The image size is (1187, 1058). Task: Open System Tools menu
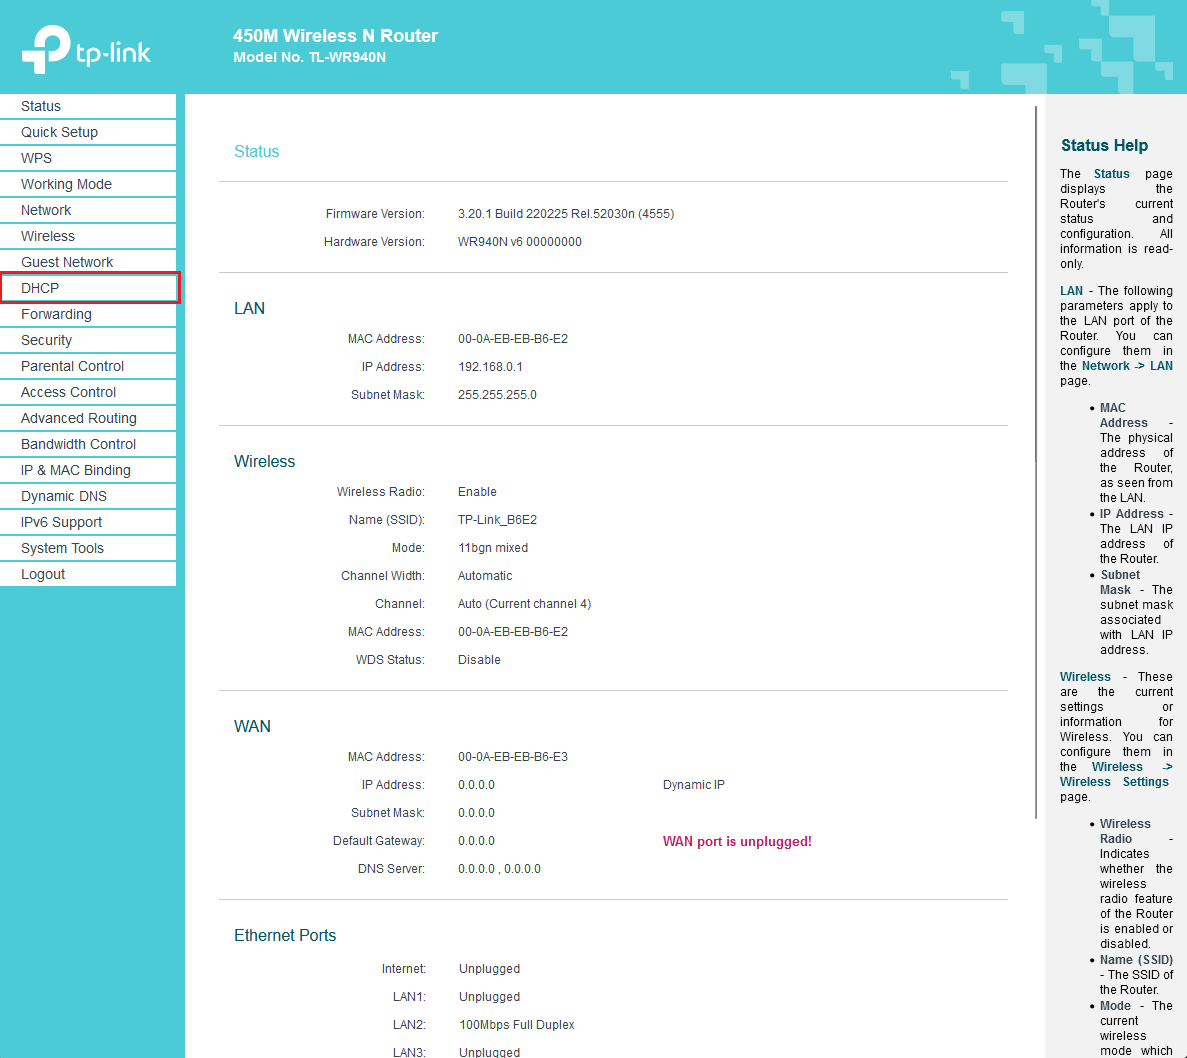(62, 548)
